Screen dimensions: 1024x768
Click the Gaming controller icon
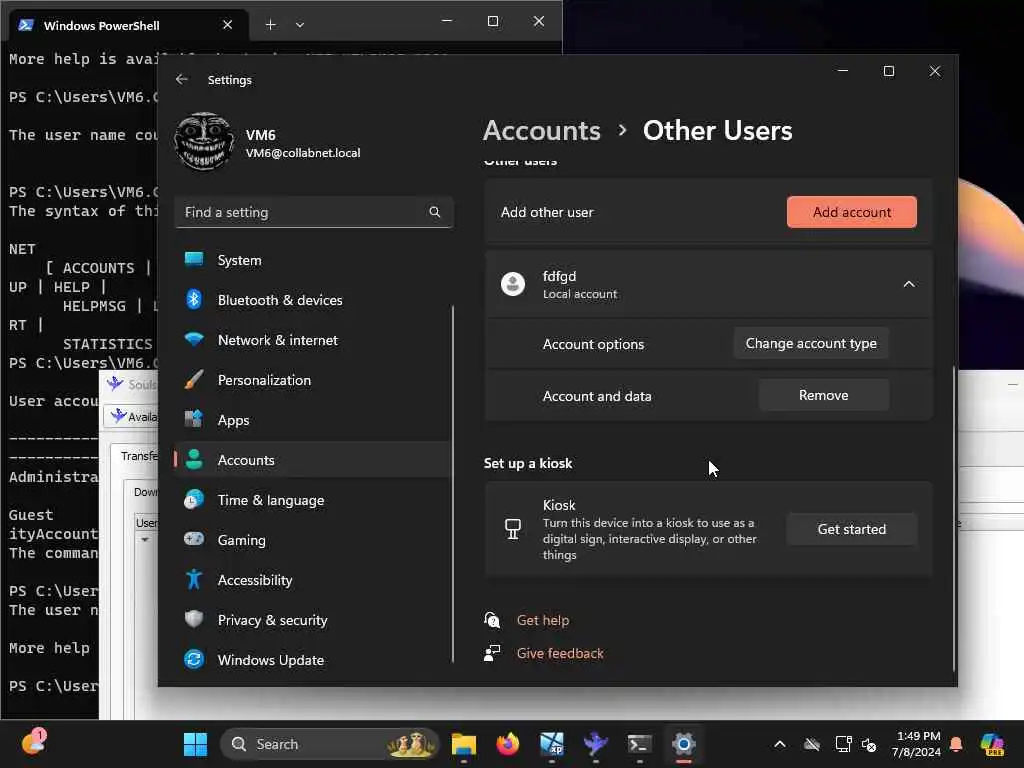click(194, 539)
